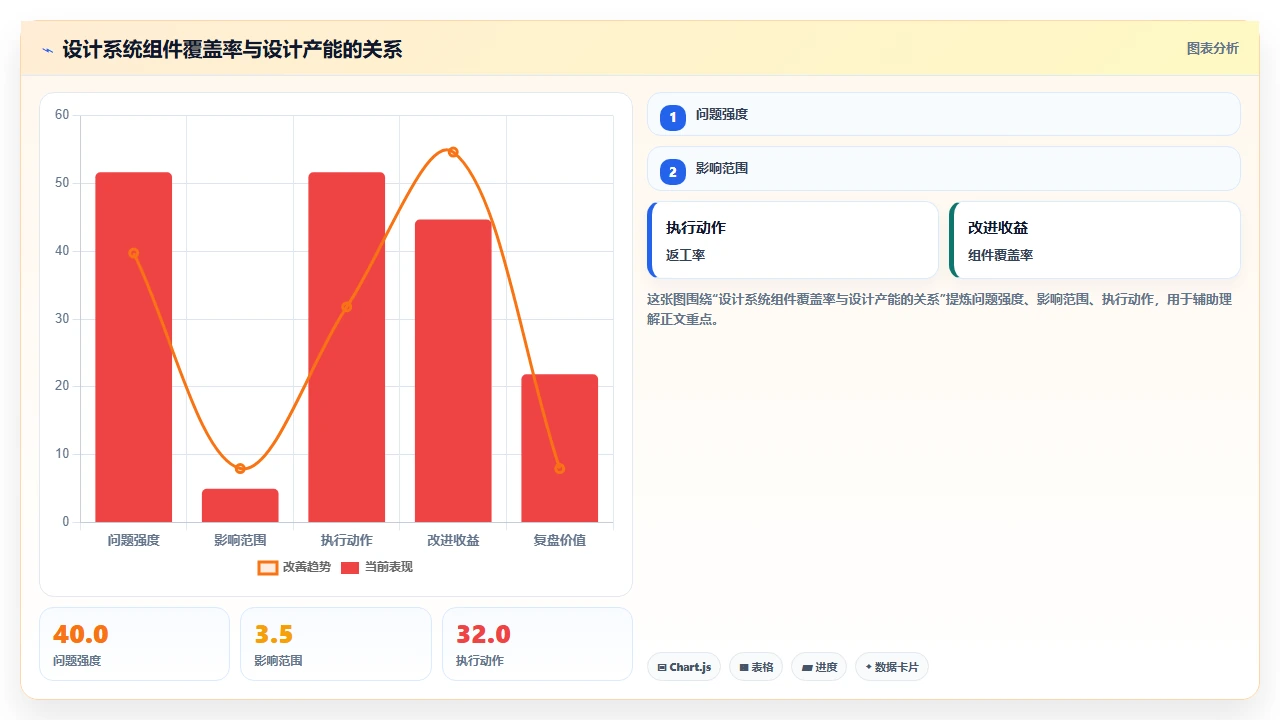
Task: Select the 影响范围 list row
Action: tap(944, 168)
